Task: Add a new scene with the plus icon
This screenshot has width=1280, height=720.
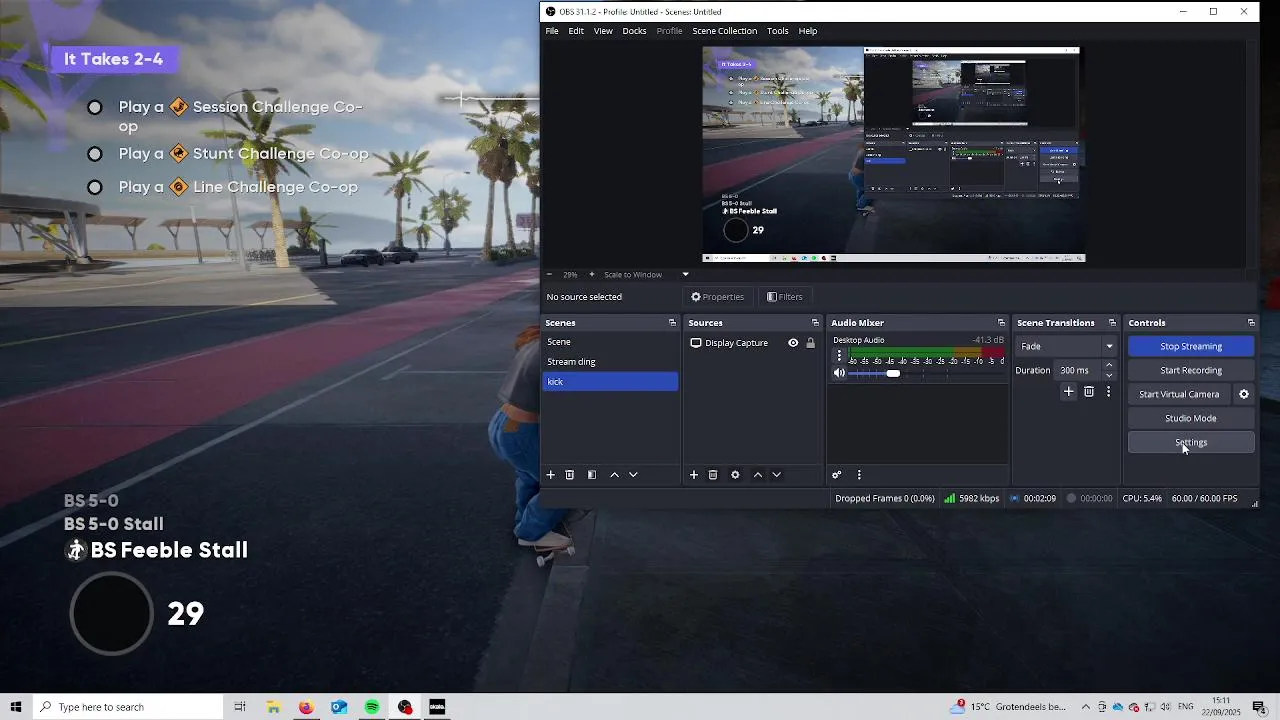Action: (x=550, y=475)
